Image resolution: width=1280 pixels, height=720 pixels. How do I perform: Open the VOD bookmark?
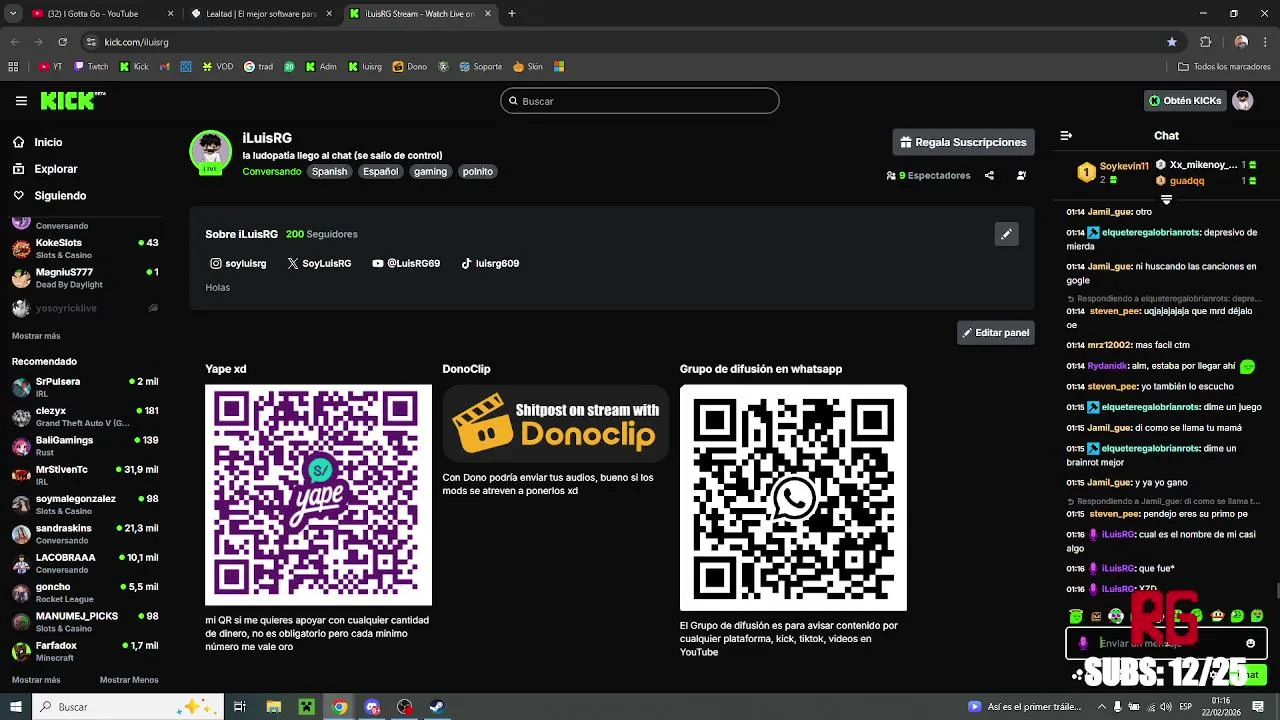(x=217, y=67)
